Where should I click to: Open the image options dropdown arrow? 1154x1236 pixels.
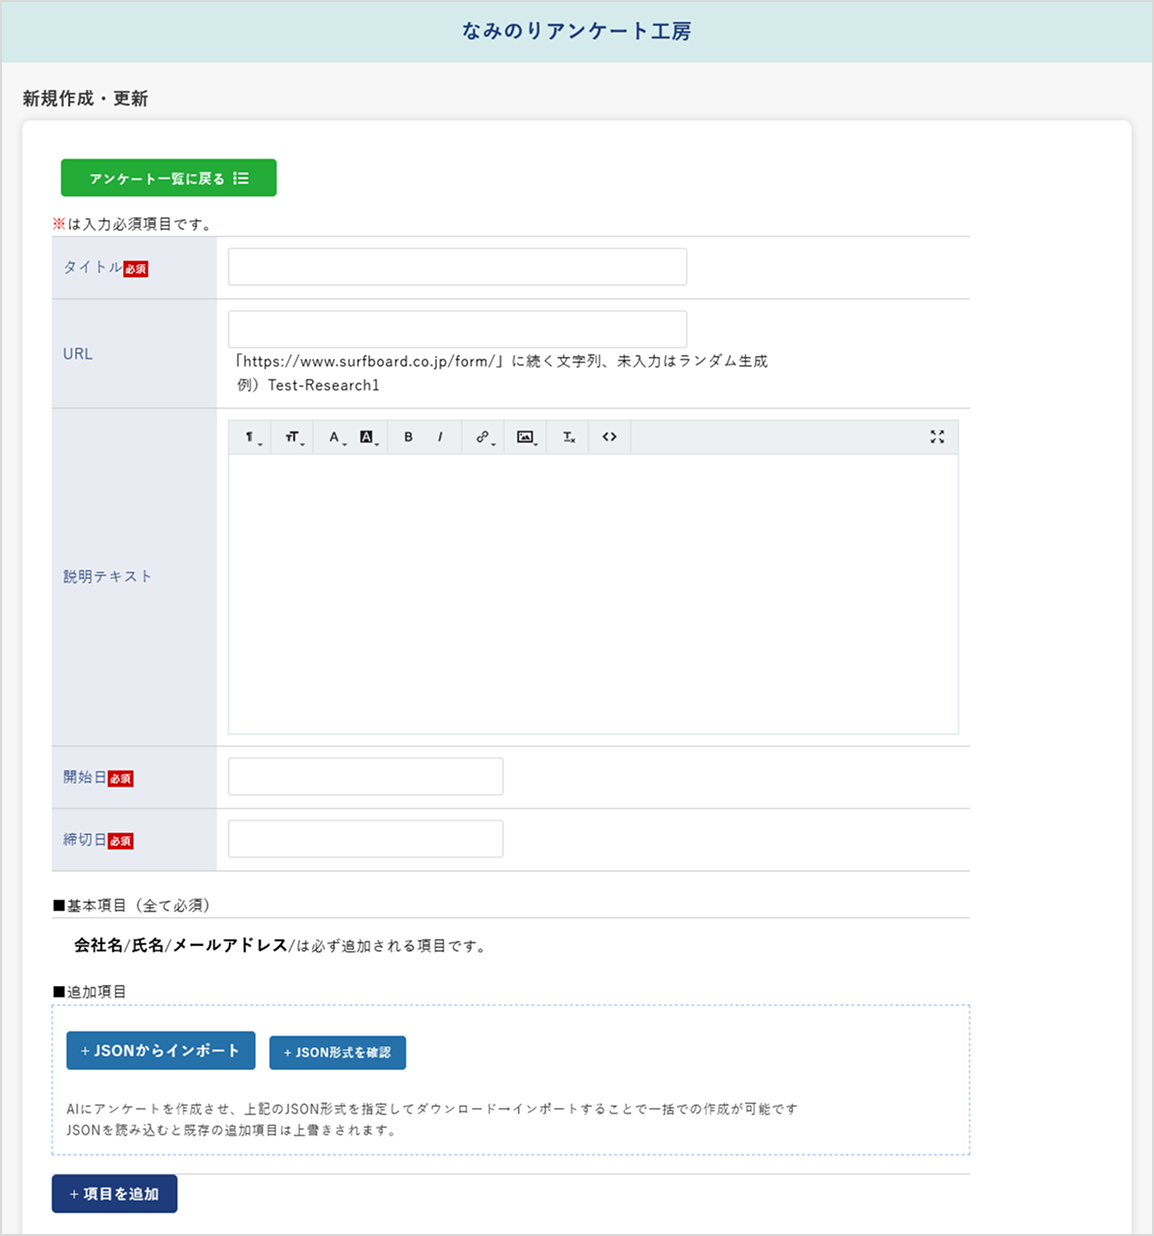[x=535, y=442]
